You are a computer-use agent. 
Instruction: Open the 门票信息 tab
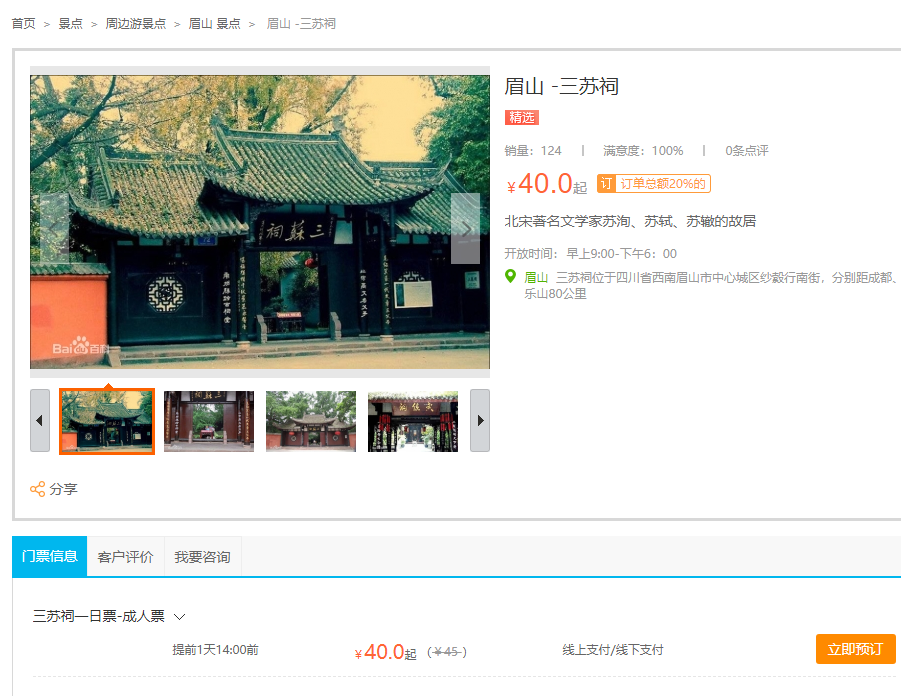50,556
